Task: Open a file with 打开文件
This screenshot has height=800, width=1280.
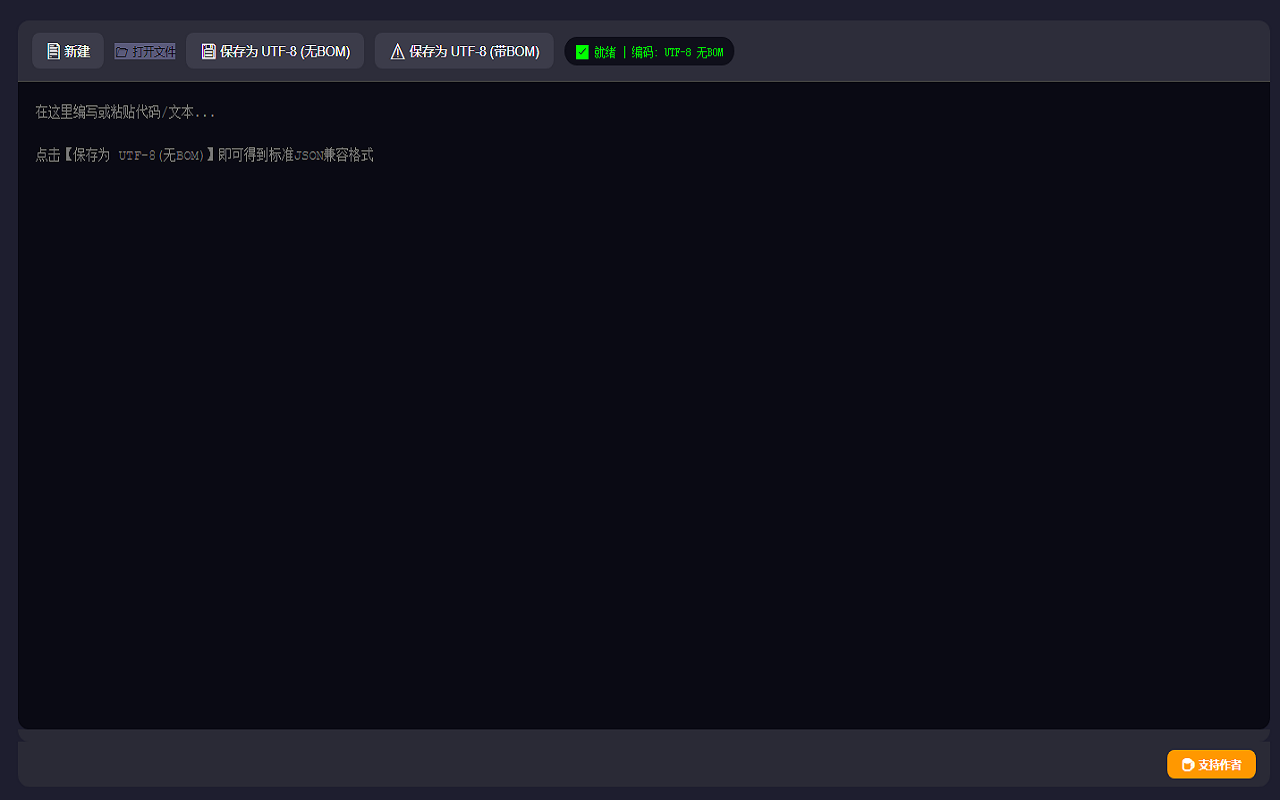Action: tap(145, 51)
